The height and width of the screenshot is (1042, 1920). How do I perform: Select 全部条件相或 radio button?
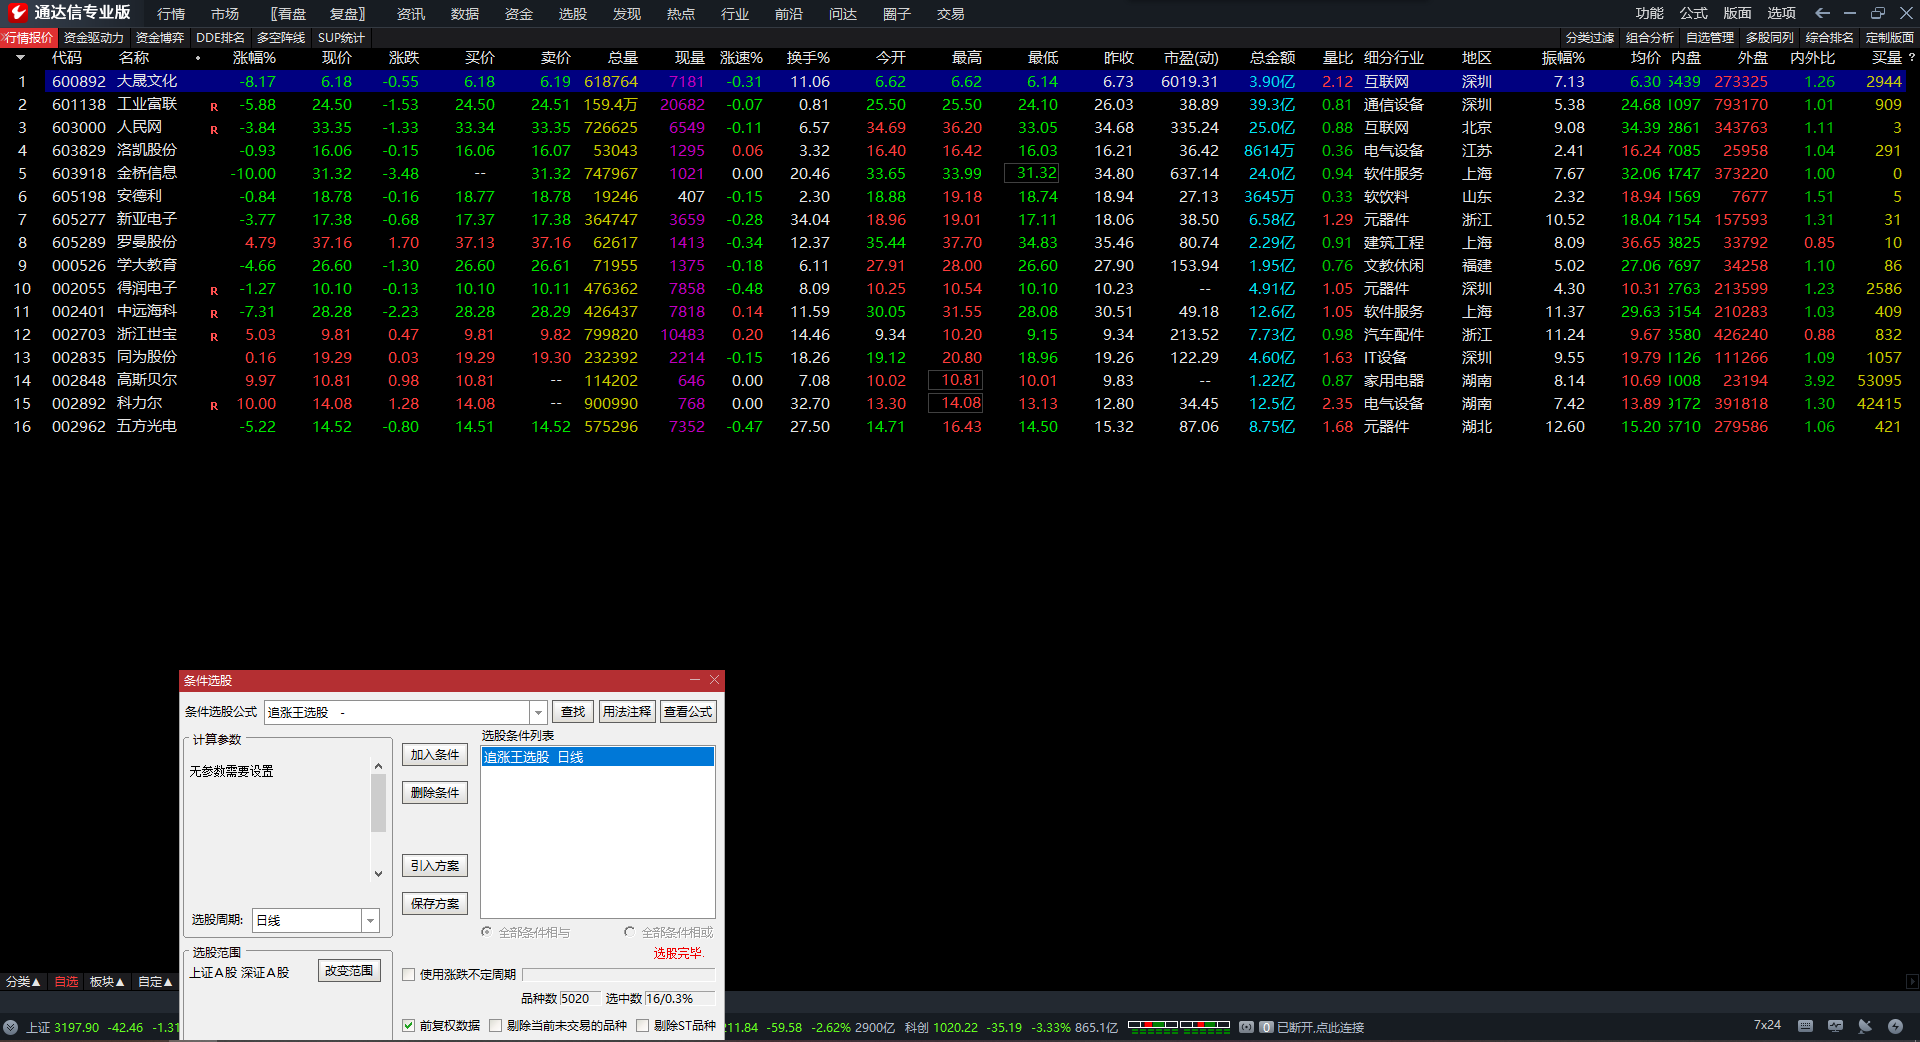pyautogui.click(x=629, y=932)
